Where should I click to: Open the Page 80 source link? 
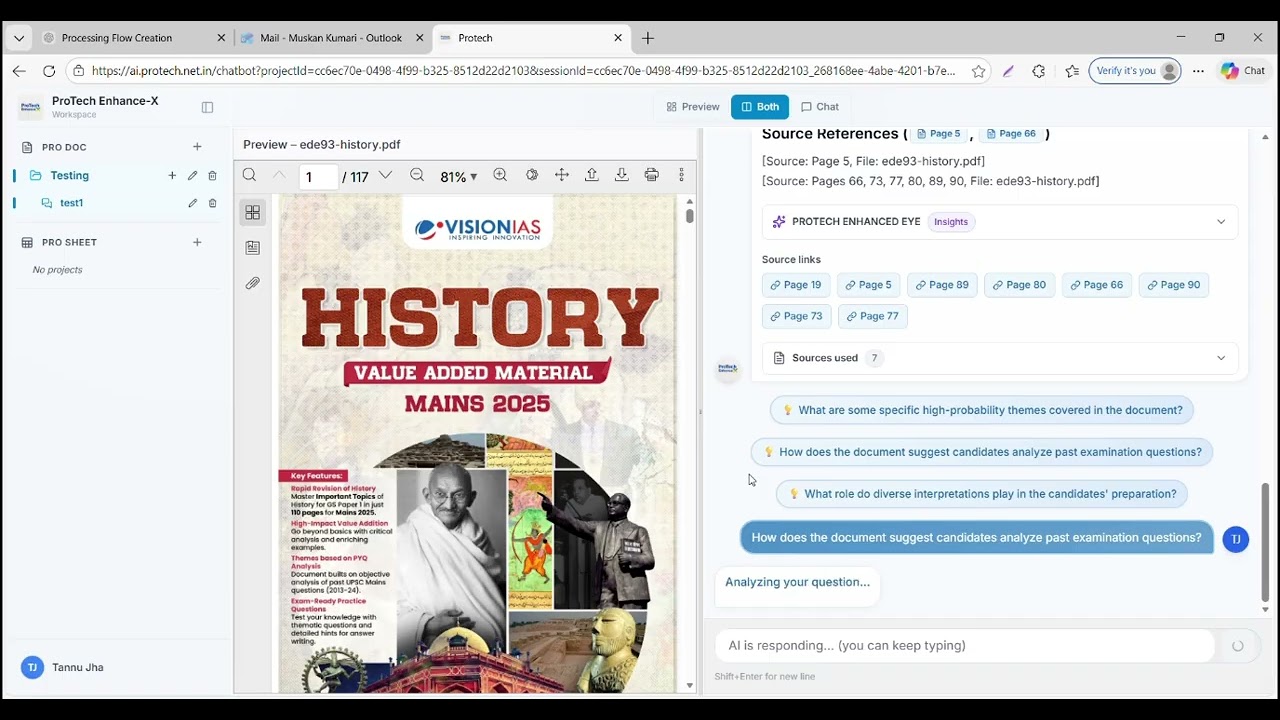(1019, 285)
